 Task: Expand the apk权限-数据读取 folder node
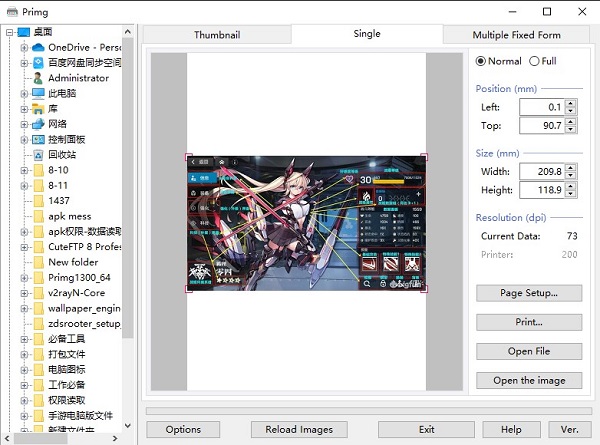(24, 232)
